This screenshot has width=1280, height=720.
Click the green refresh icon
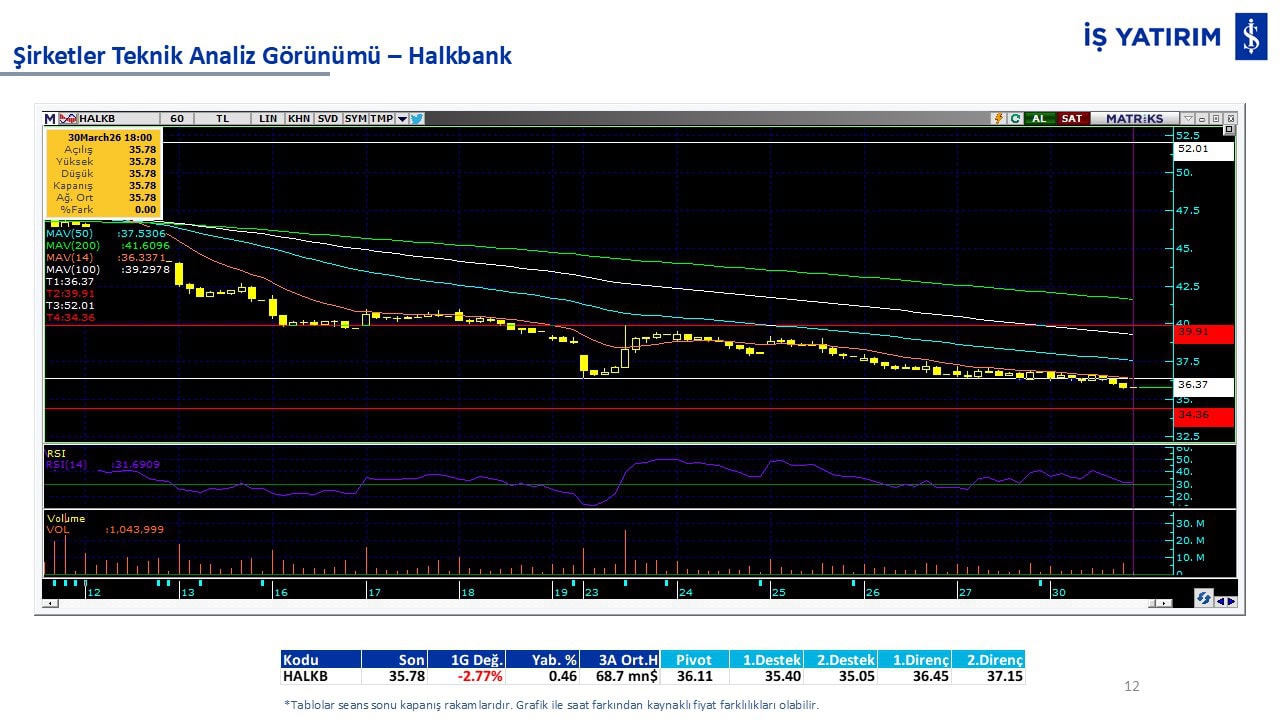pyautogui.click(x=1015, y=118)
